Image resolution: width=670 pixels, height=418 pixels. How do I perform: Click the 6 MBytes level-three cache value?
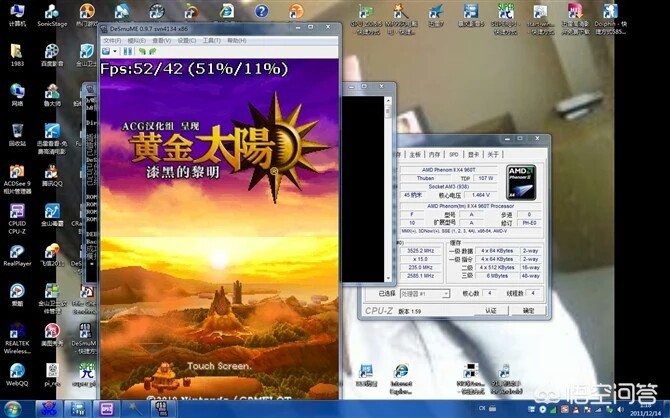pos(497,276)
